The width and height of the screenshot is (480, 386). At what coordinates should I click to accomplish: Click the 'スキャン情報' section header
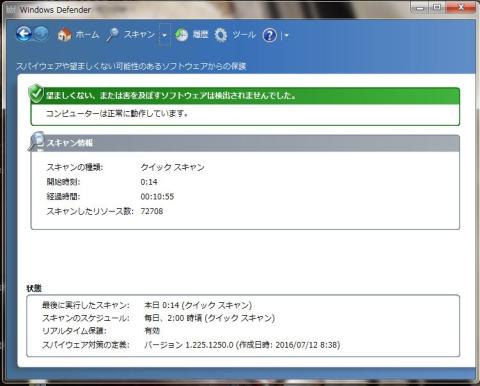point(70,143)
